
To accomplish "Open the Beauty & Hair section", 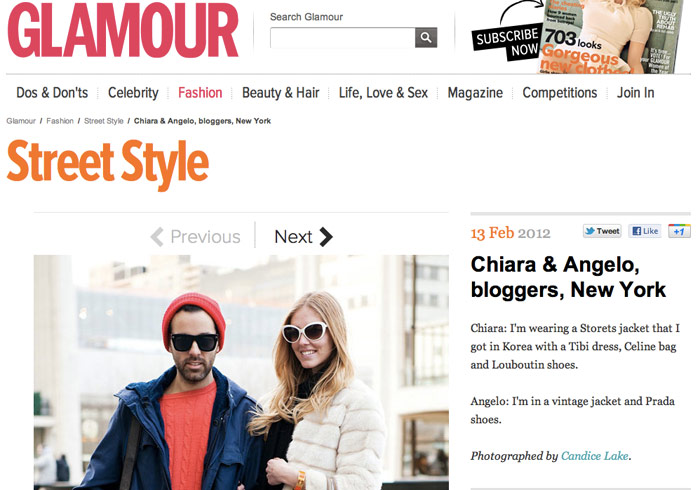I will point(280,93).
